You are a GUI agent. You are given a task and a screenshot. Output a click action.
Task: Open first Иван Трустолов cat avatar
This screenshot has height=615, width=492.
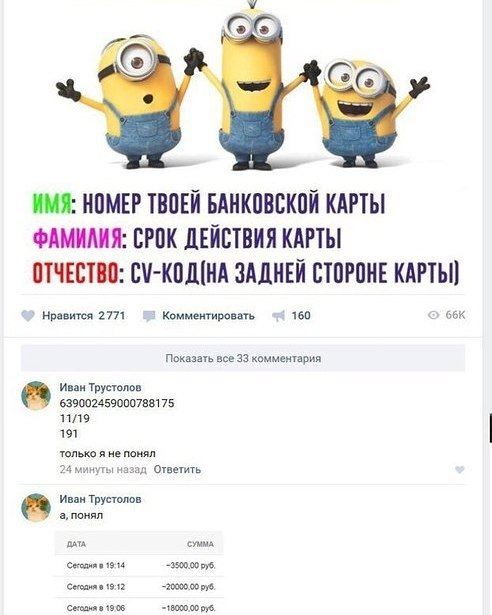tap(36, 396)
